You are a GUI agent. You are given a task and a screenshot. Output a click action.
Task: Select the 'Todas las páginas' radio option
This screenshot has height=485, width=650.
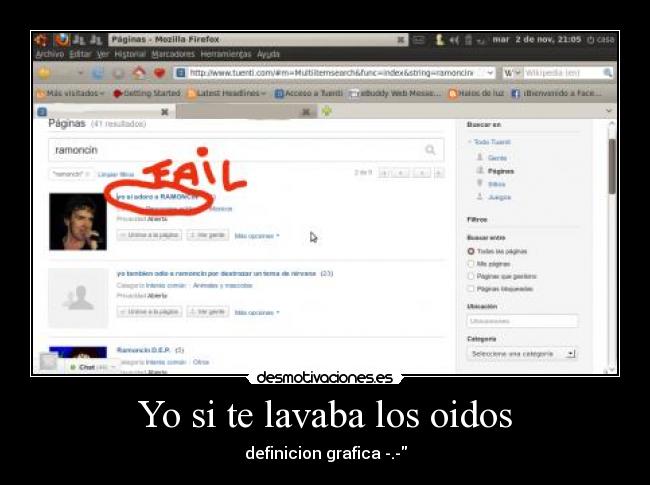point(471,251)
